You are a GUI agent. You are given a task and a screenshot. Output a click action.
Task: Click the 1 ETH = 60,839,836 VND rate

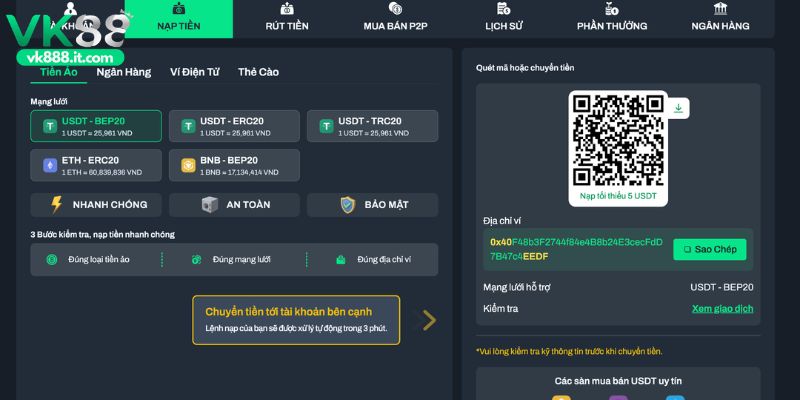pos(102,172)
